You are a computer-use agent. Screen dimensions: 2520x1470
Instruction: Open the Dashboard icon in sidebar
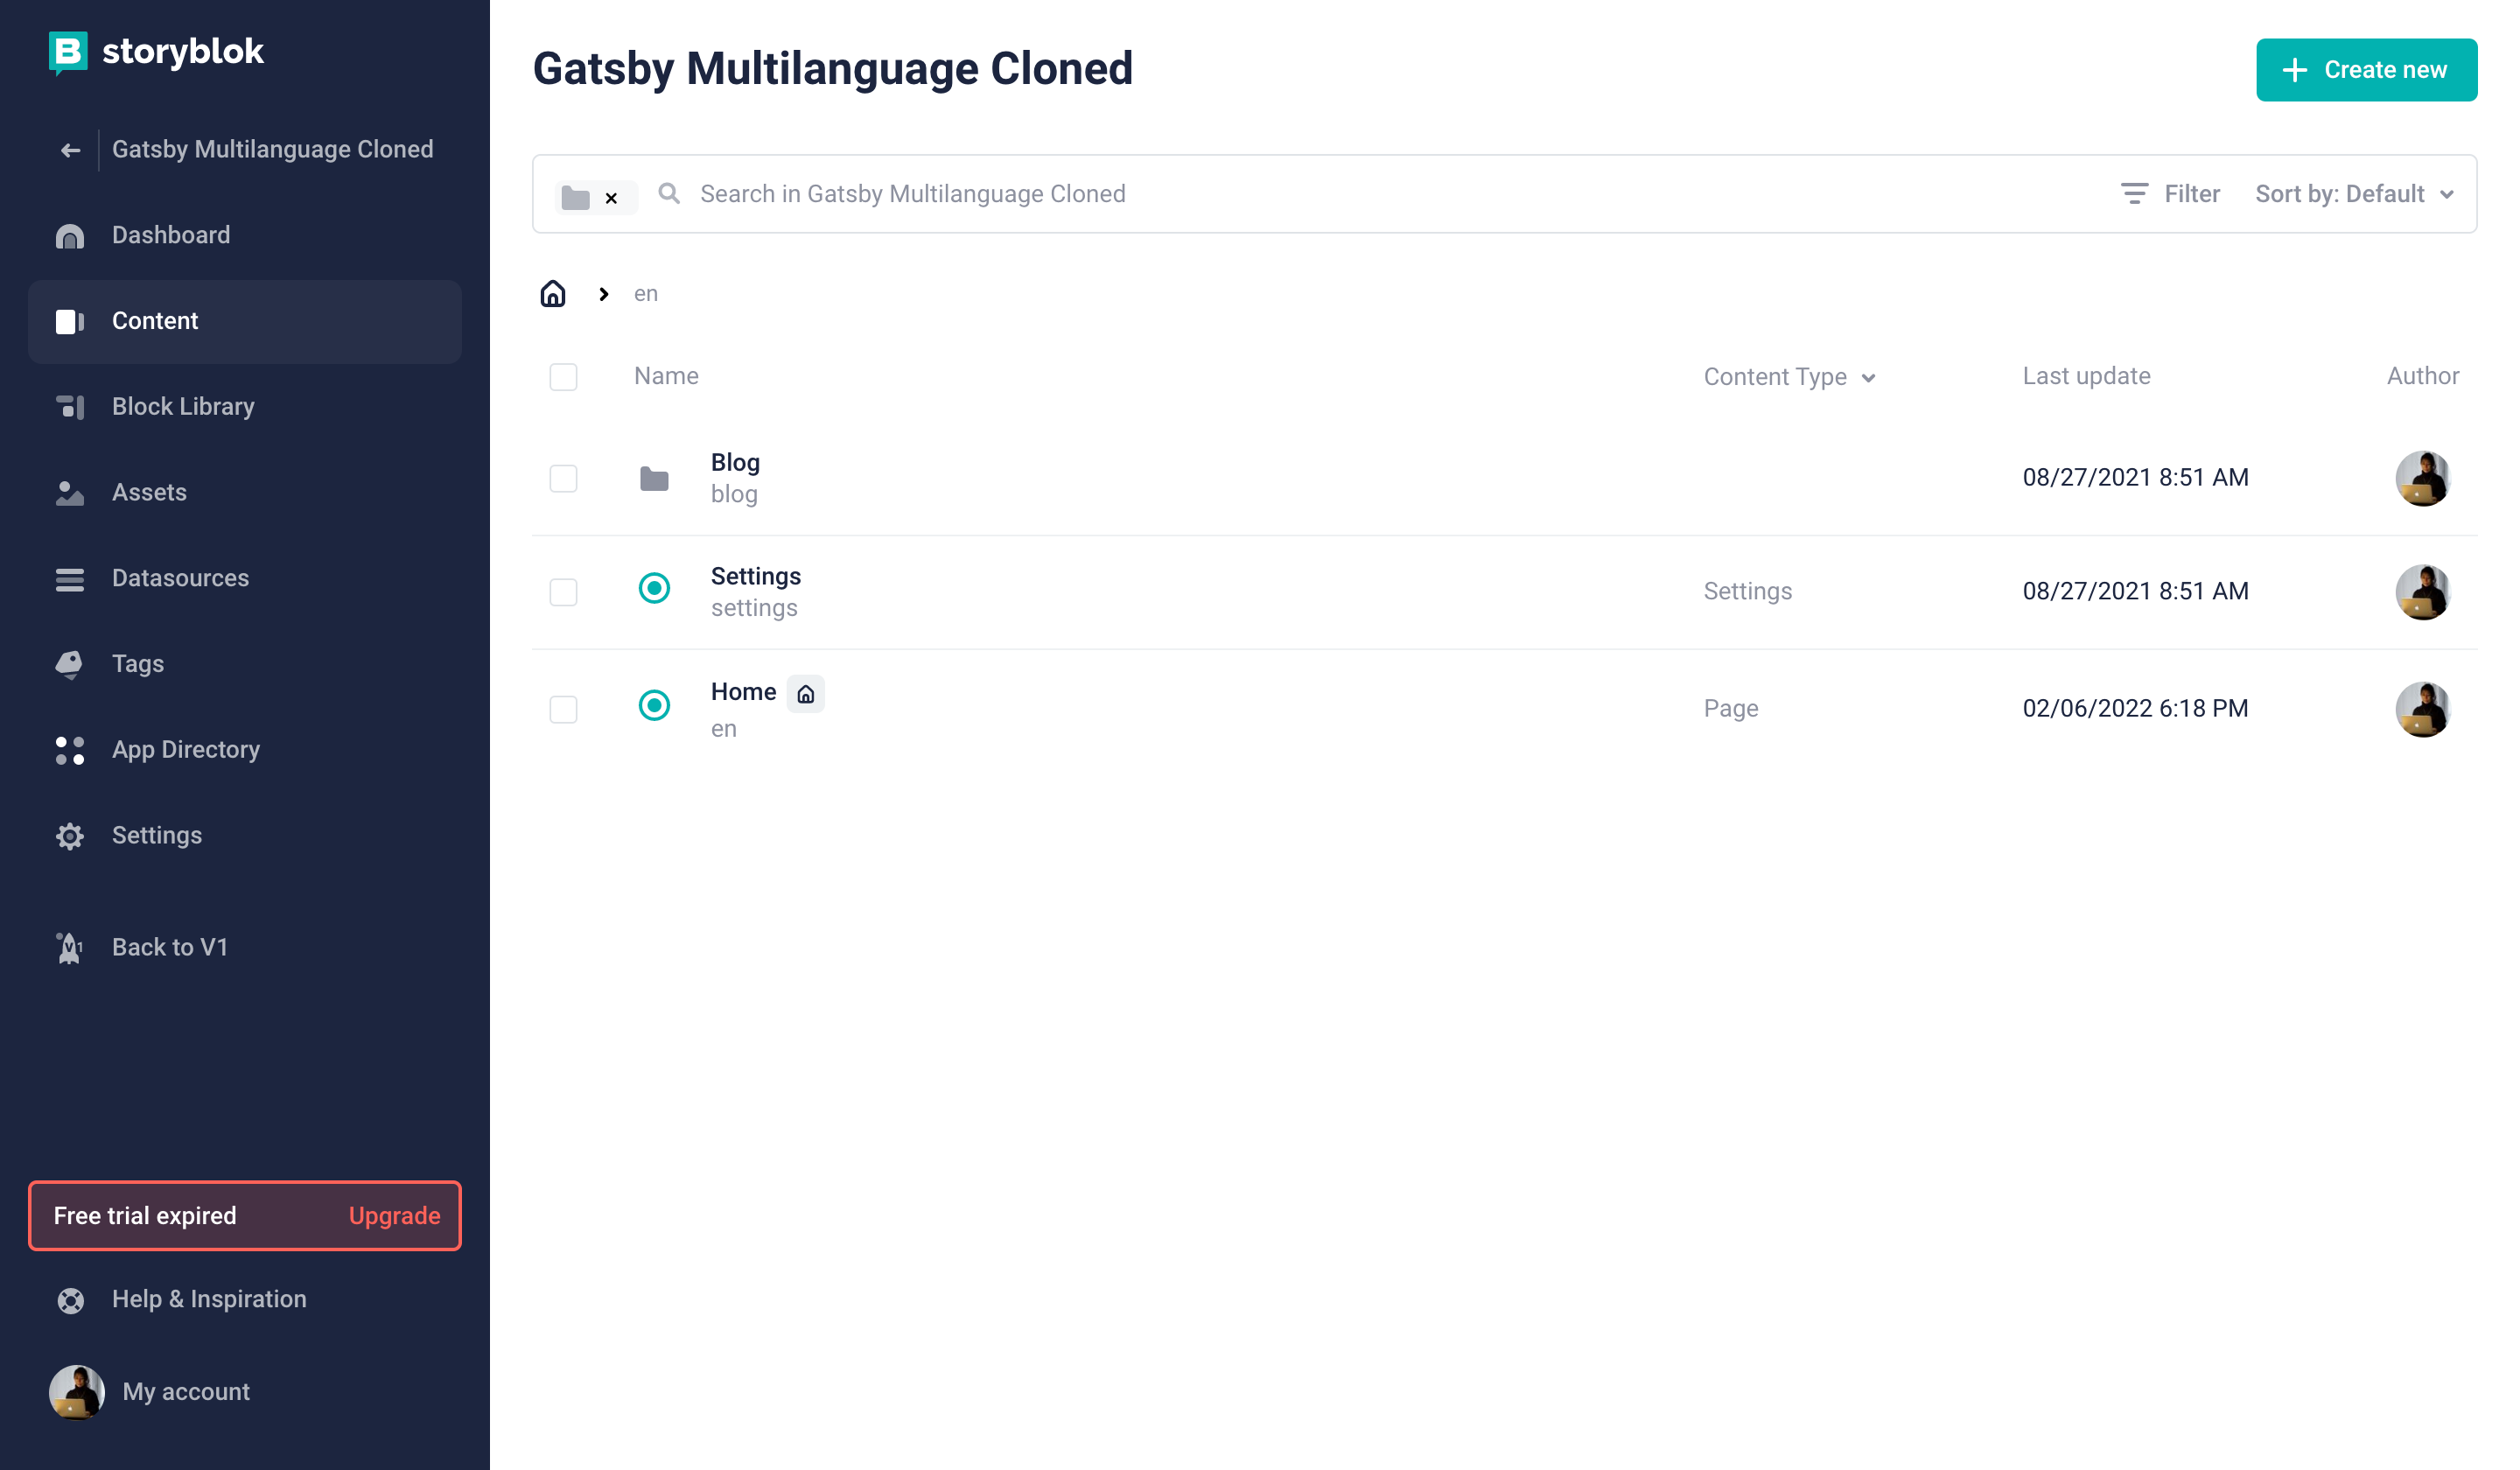pos(70,236)
